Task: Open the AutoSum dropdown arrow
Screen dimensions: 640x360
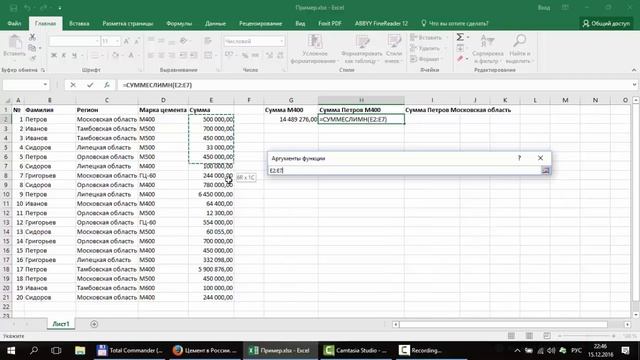Action: pyautogui.click(x=468, y=37)
